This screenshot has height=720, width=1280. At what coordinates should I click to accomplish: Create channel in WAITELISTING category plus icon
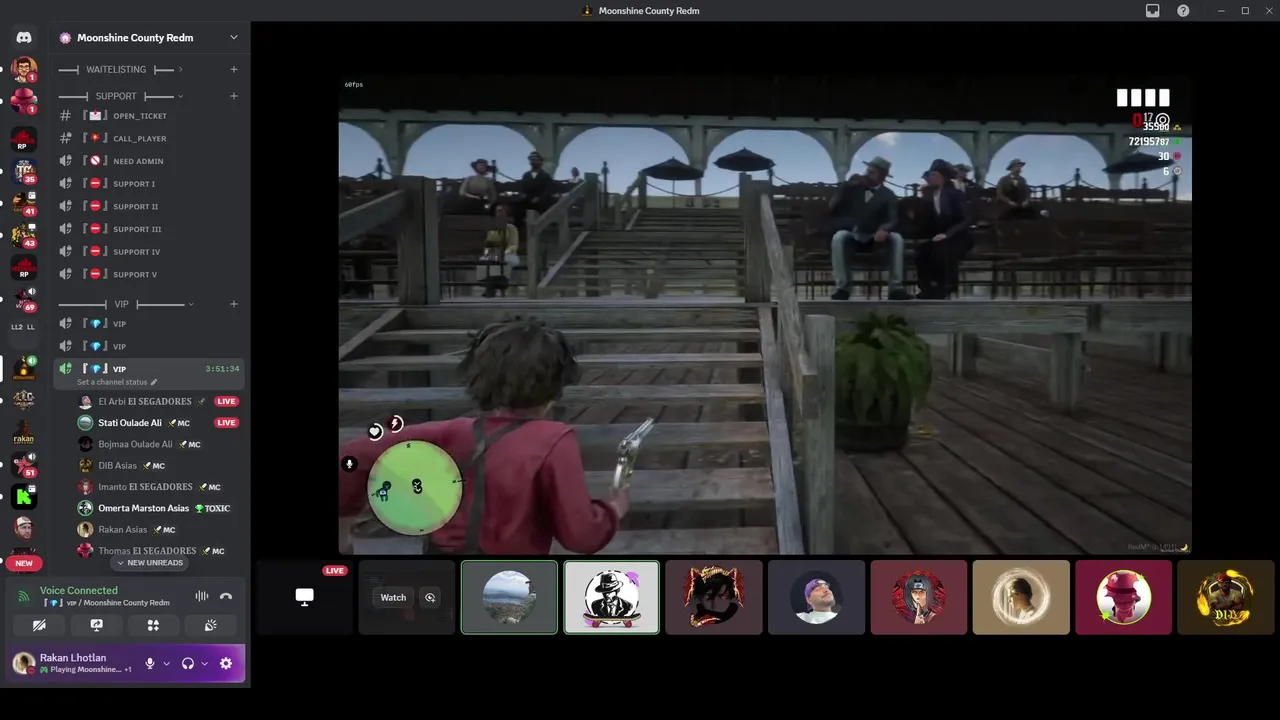coord(234,69)
